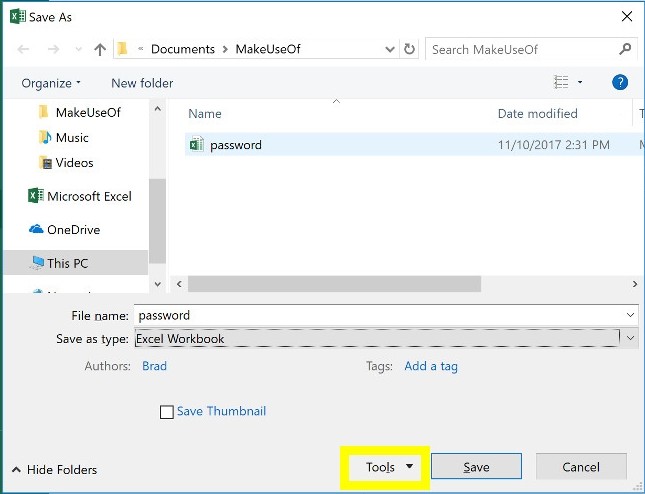Select Videos in the sidebar
The image size is (645, 494).
[x=66, y=163]
